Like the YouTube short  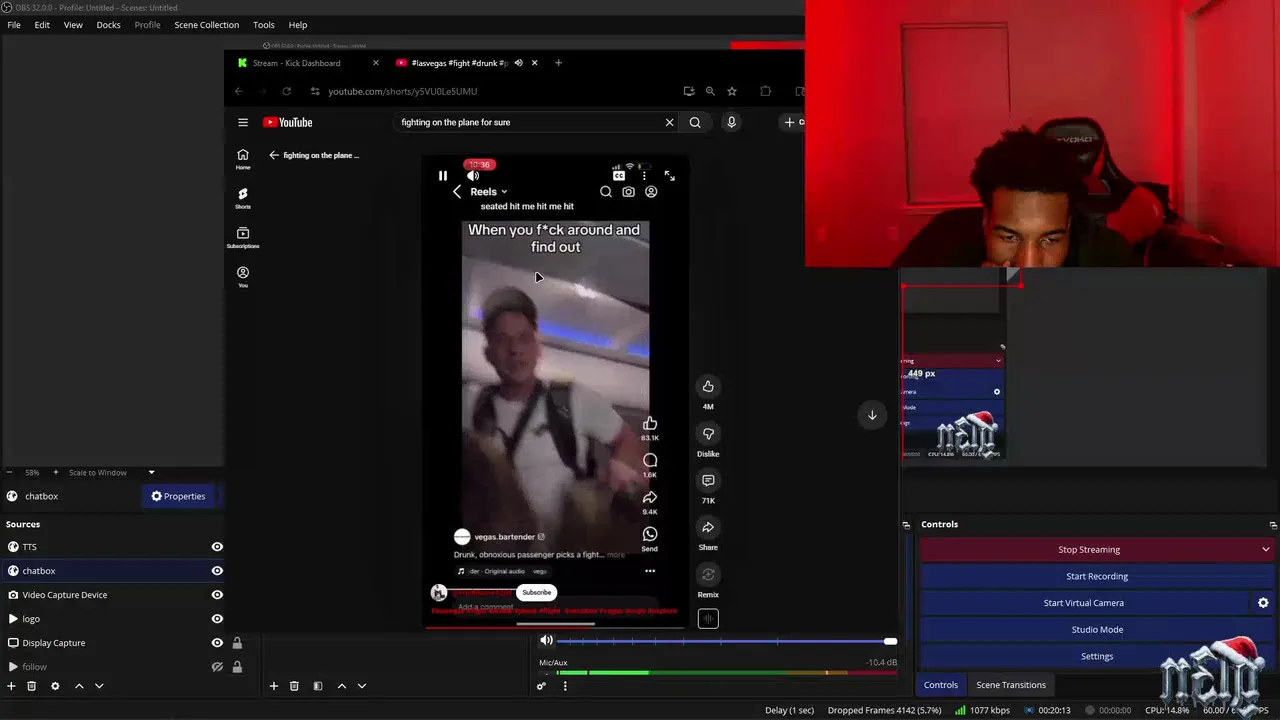coord(708,387)
